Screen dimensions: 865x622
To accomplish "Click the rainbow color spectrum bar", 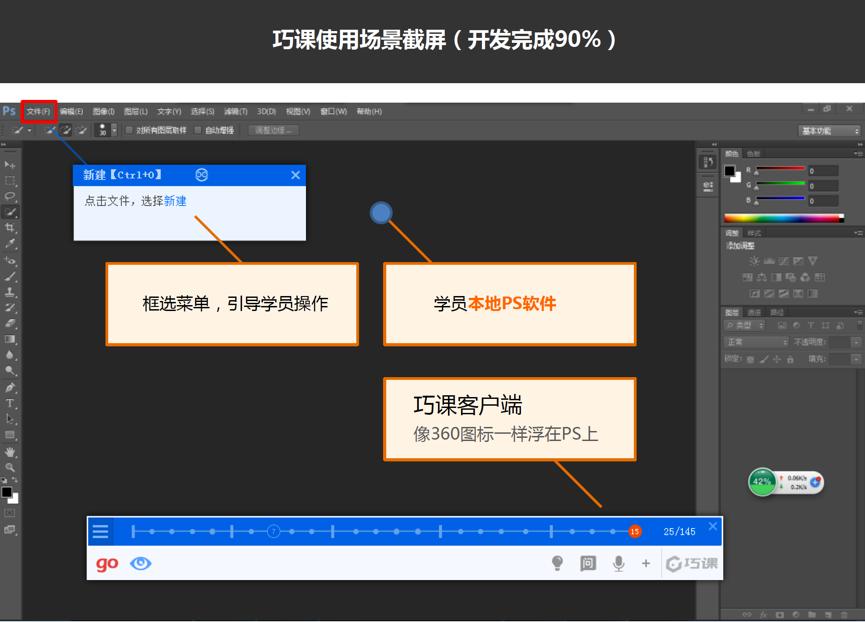I will click(x=789, y=218).
